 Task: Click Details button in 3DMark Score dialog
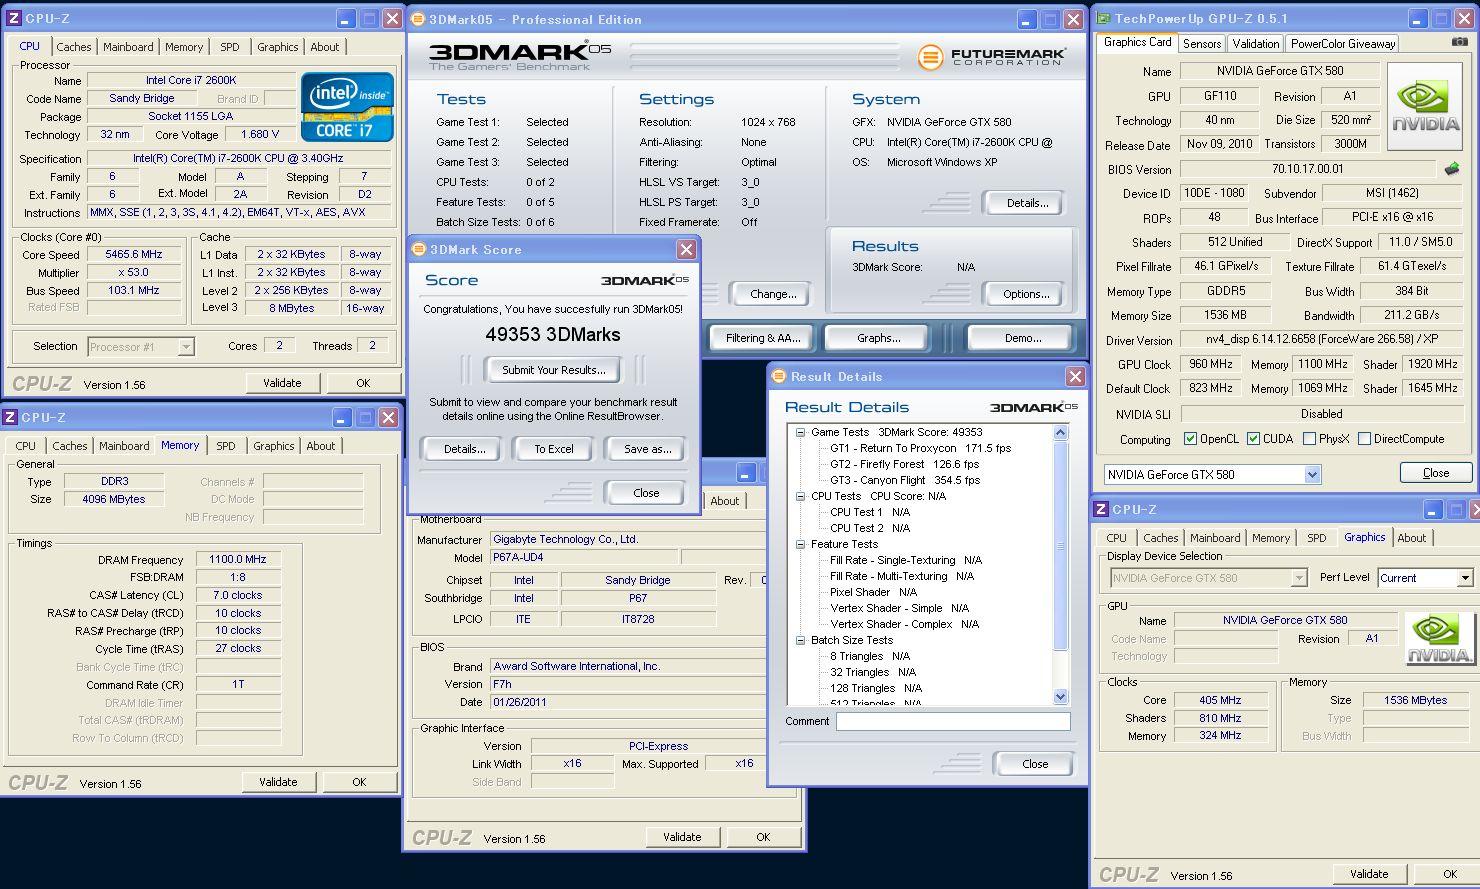[464, 449]
